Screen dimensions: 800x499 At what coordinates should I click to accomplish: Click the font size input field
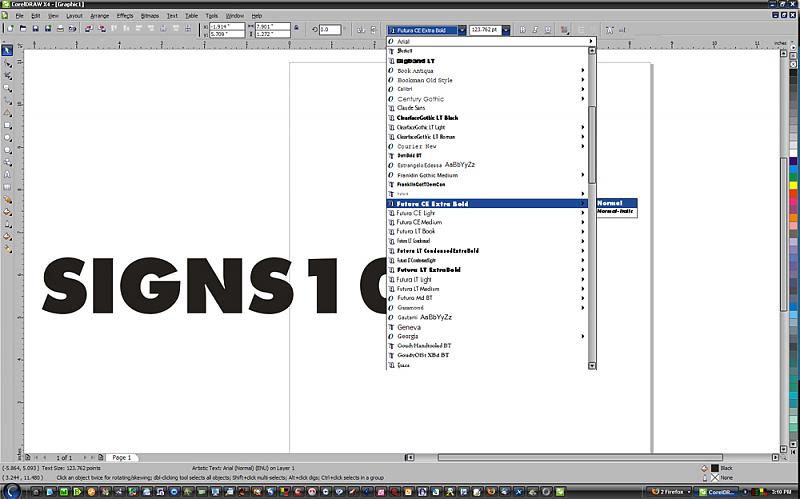pyautogui.click(x=485, y=30)
